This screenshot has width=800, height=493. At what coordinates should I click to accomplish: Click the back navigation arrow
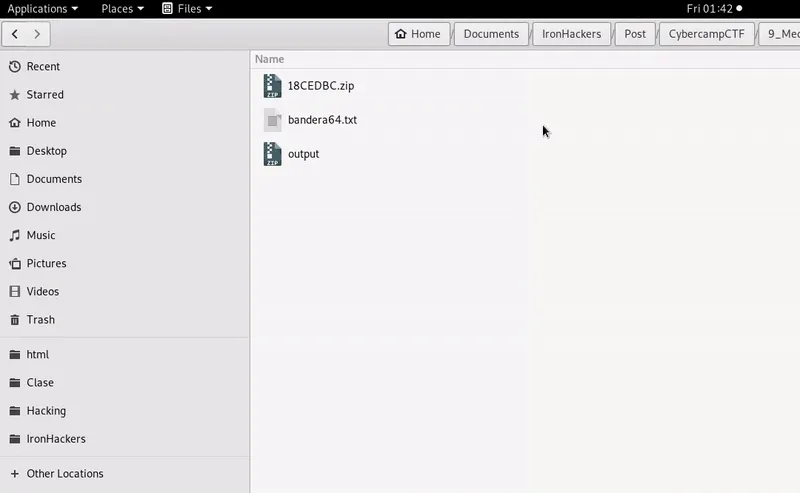coord(15,34)
